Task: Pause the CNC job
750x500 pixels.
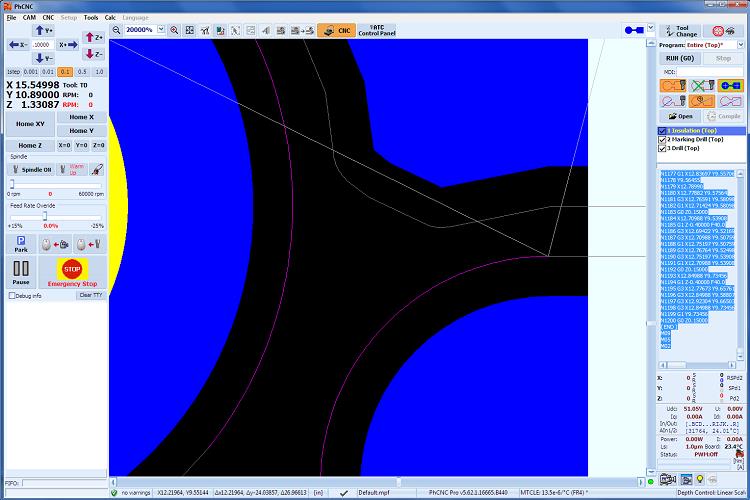Action: pyautogui.click(x=21, y=272)
